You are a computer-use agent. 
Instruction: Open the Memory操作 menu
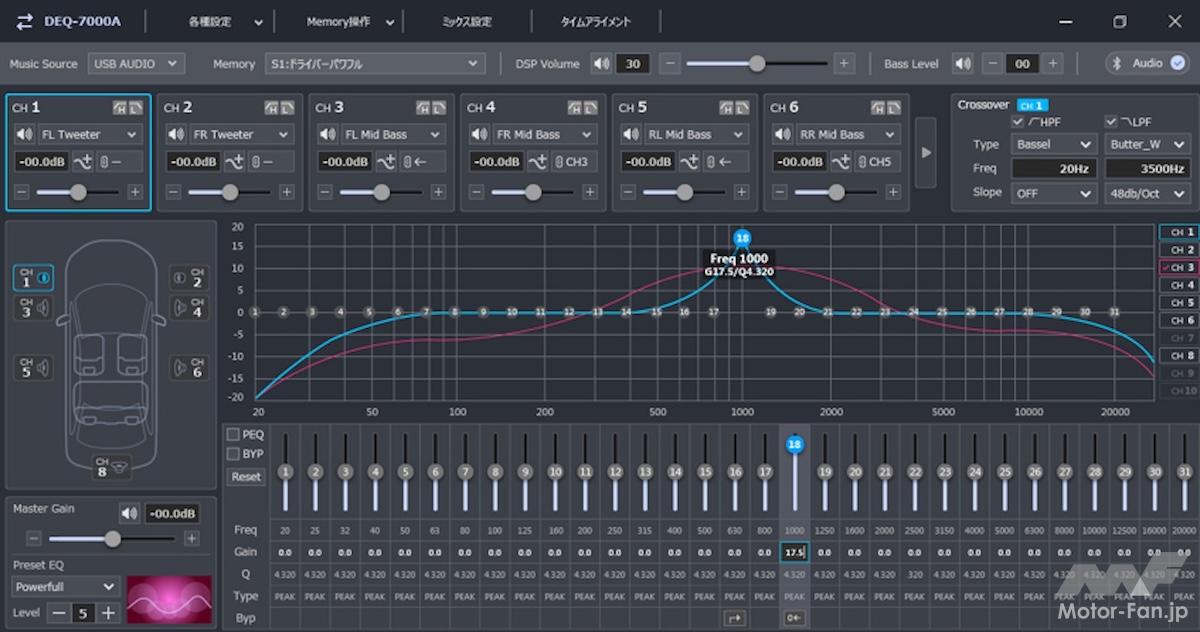click(x=340, y=22)
